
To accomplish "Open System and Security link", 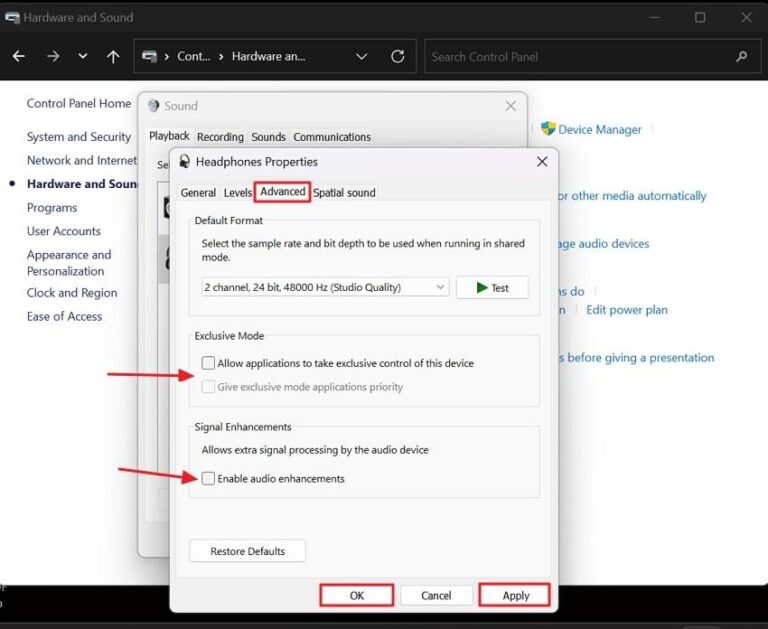I will 79,137.
